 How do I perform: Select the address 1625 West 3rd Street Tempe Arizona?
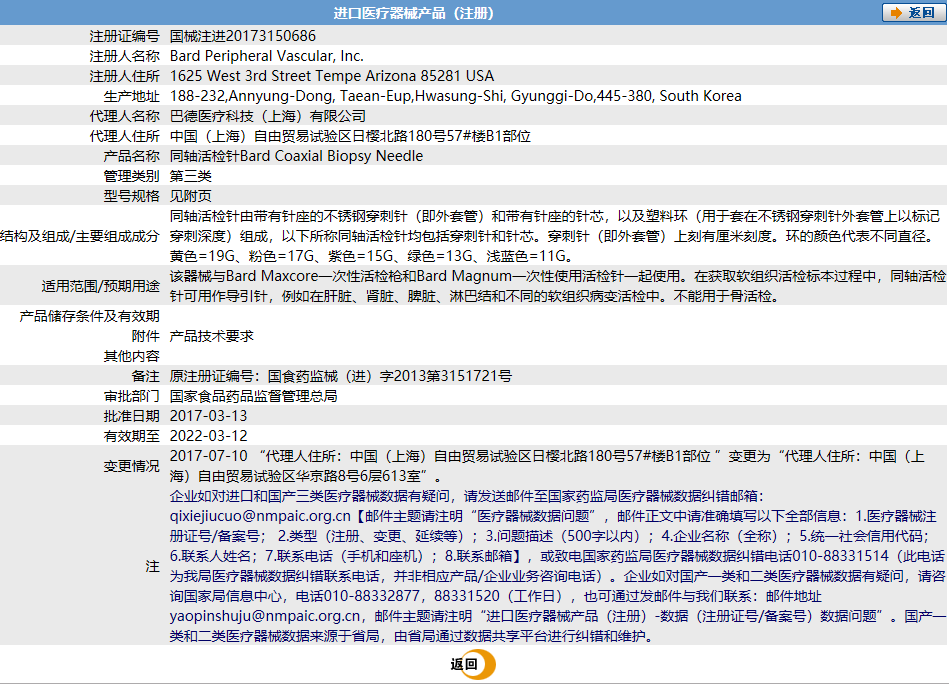[332, 76]
